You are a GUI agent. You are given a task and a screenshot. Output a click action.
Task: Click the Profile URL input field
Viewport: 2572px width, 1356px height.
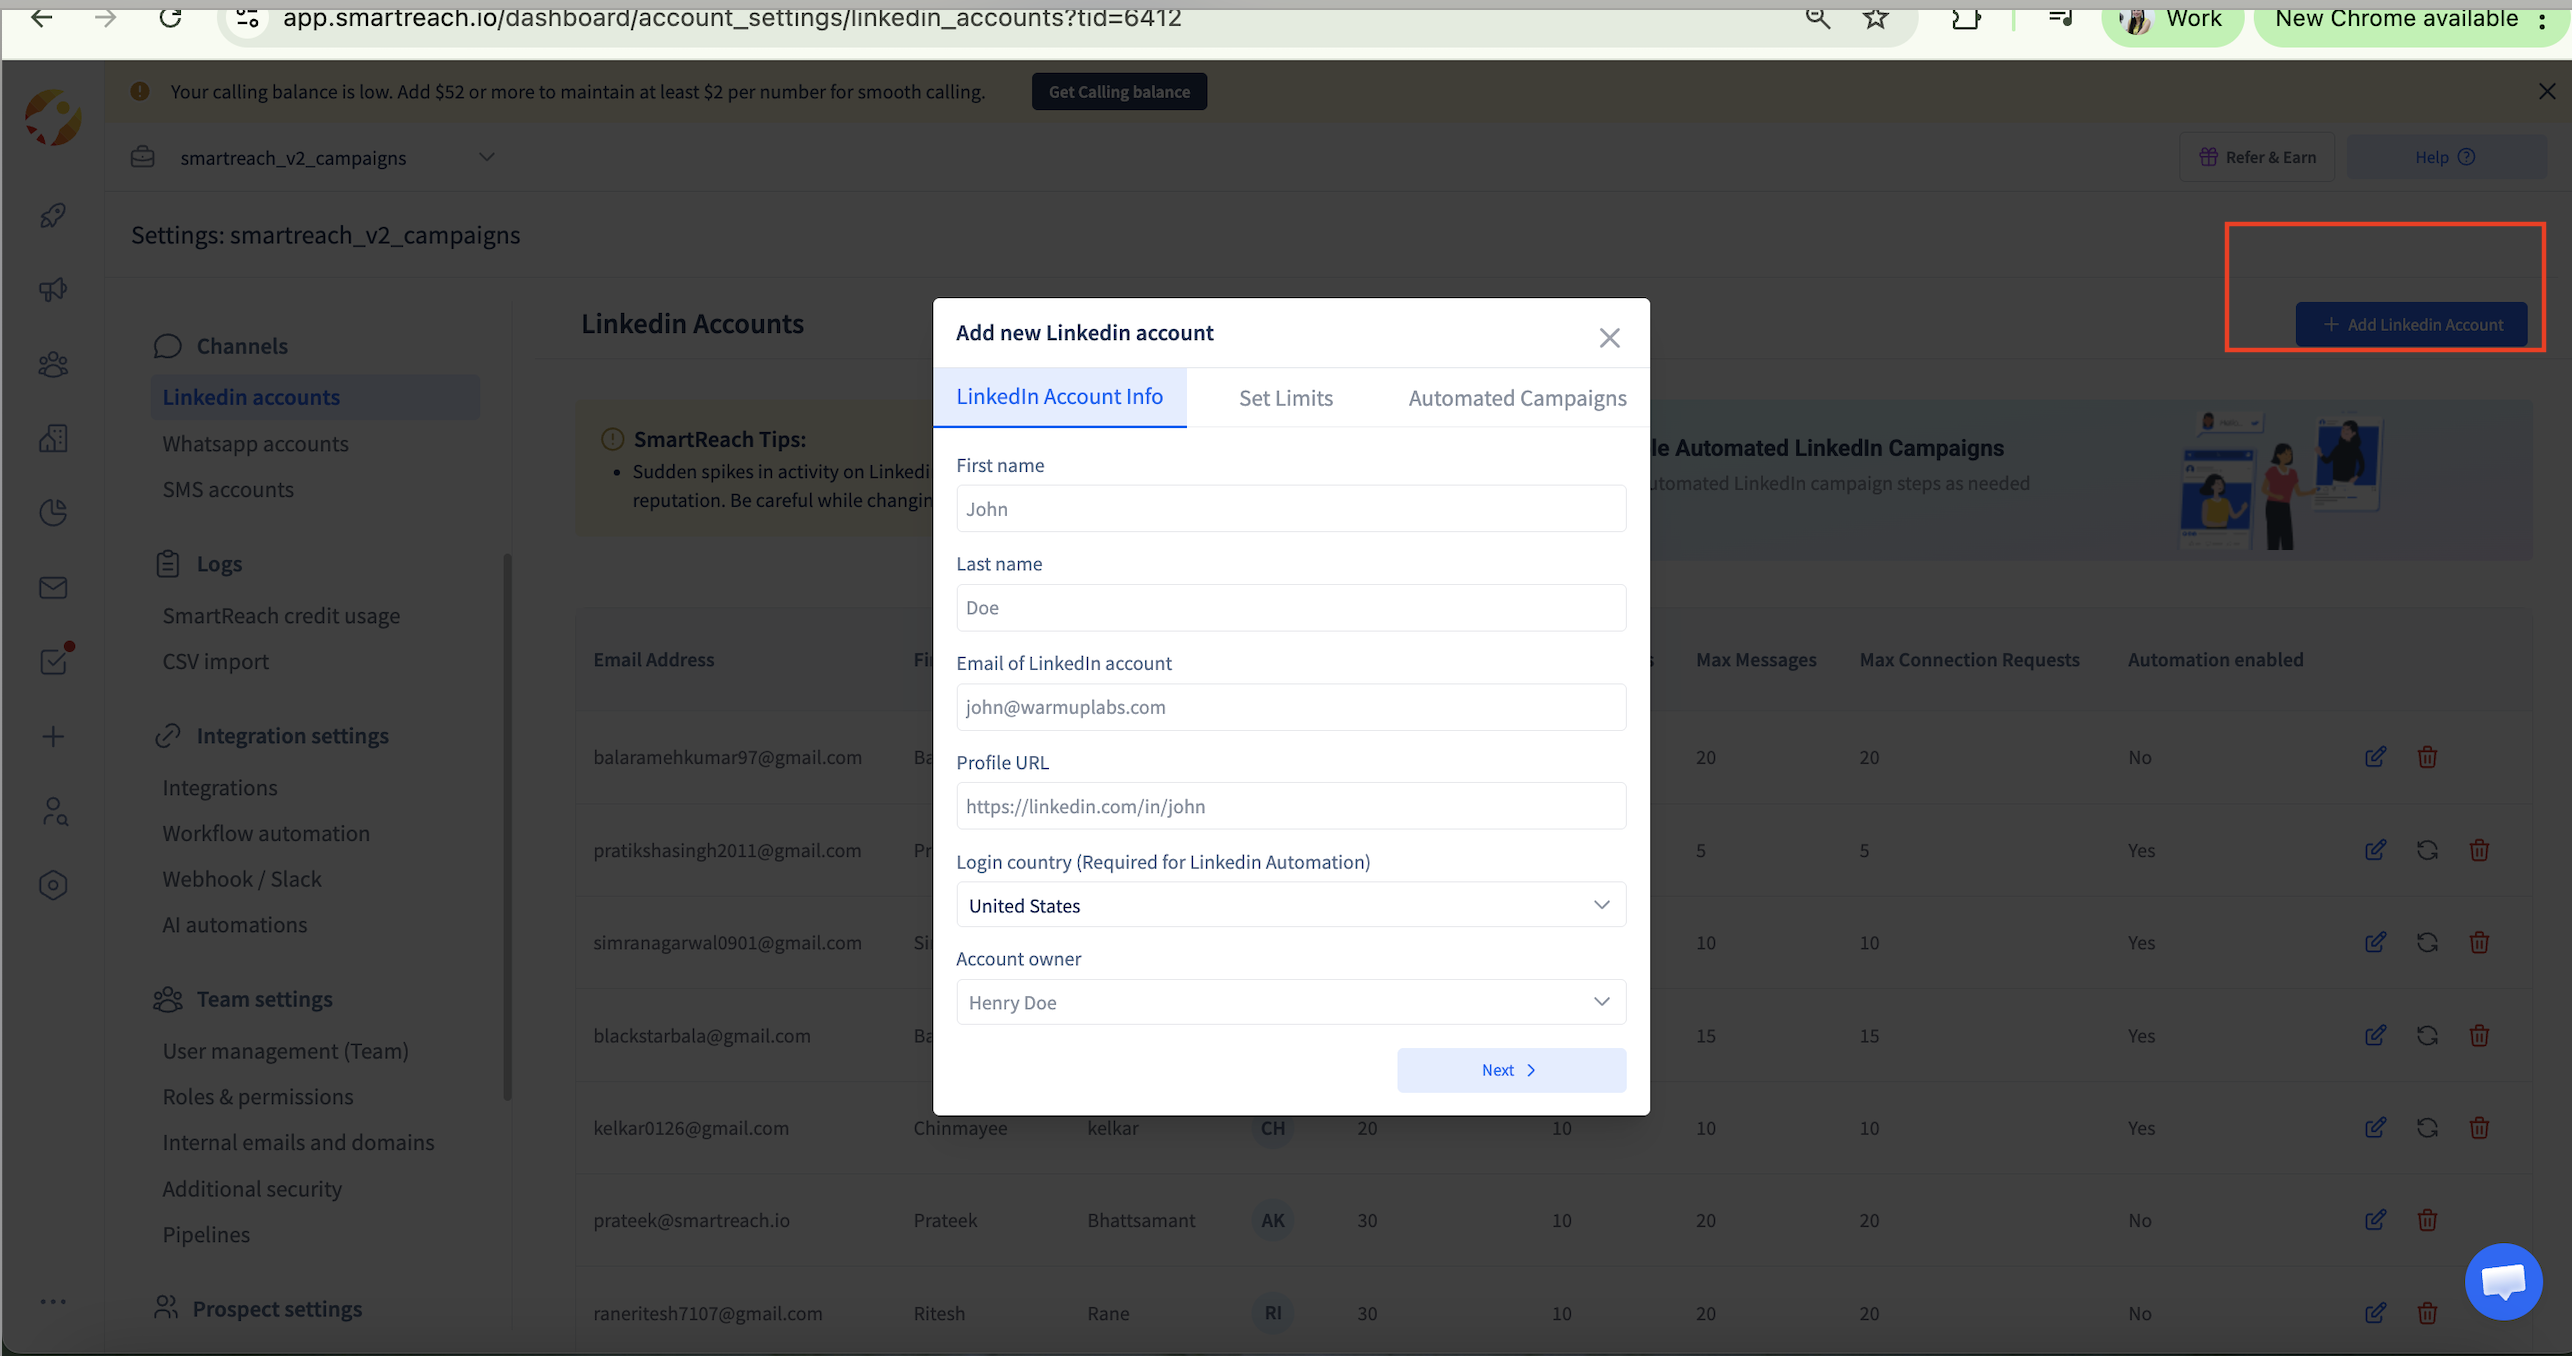pyautogui.click(x=1290, y=806)
